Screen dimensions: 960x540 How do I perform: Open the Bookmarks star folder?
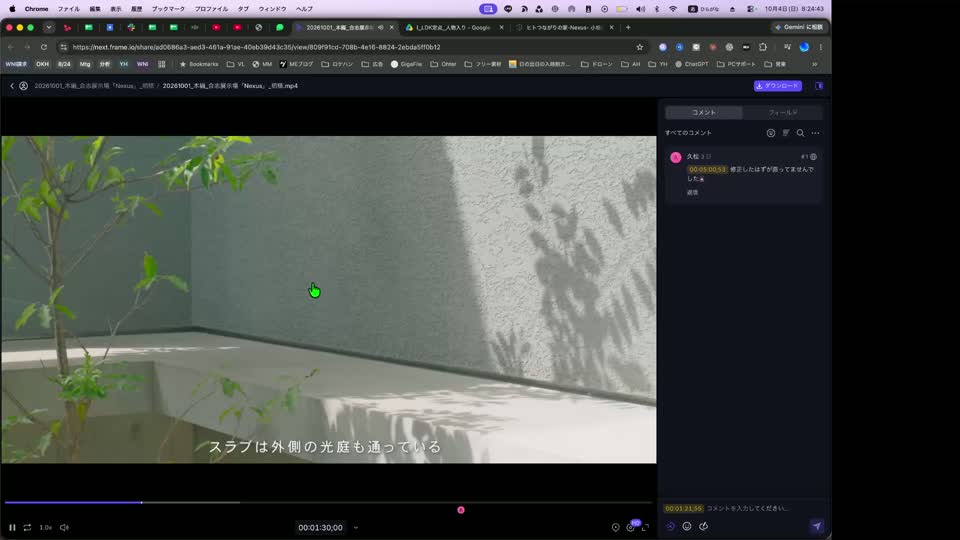pyautogui.click(x=199, y=64)
